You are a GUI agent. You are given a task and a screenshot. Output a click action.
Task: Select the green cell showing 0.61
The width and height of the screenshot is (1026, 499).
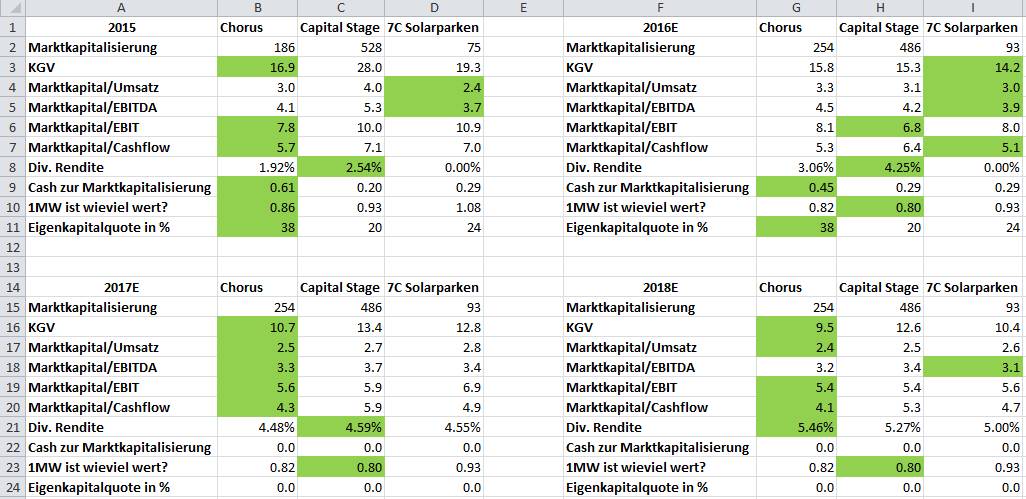coord(257,188)
